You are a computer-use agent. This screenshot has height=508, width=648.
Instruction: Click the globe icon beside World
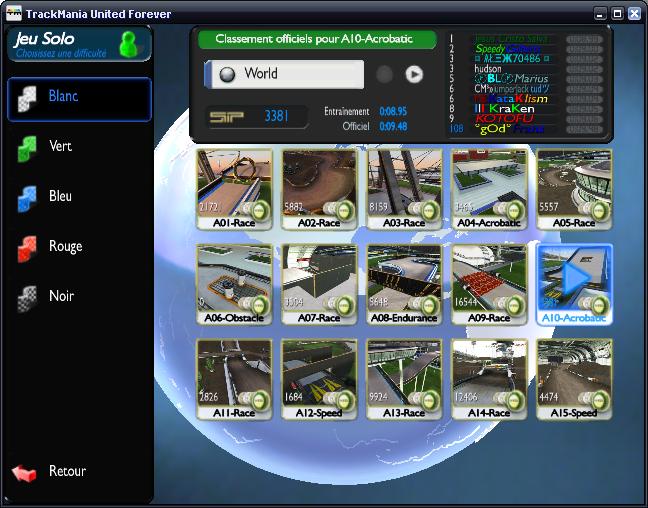pos(226,74)
